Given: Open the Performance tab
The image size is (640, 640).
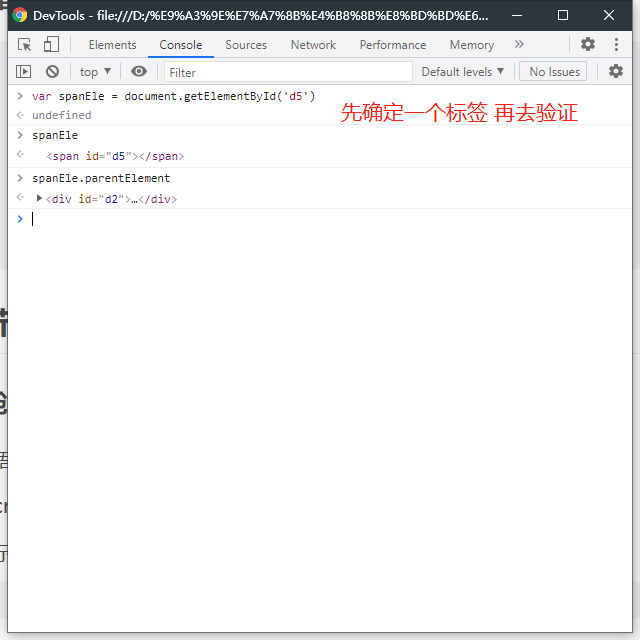Looking at the screenshot, I should point(393,45).
